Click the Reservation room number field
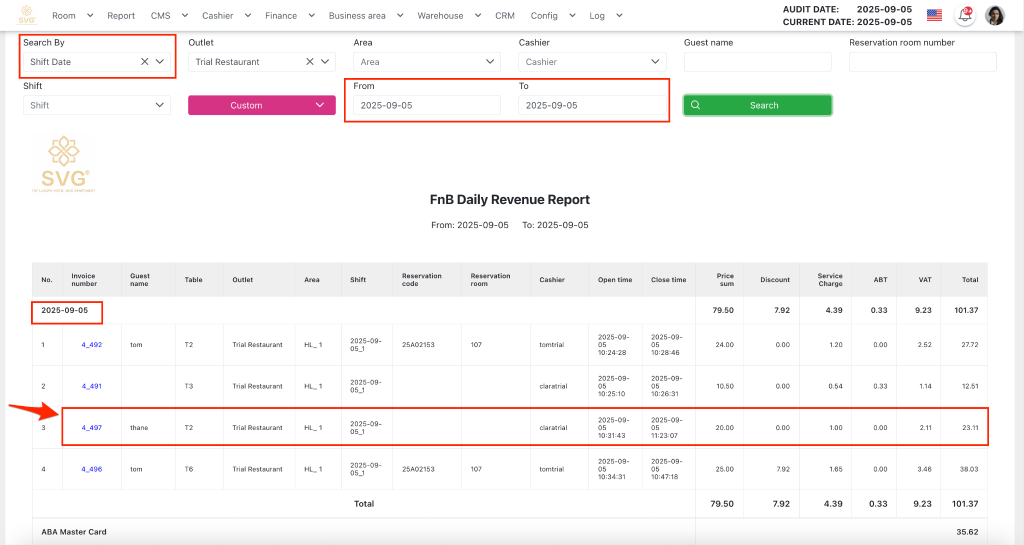Image resolution: width=1024 pixels, height=545 pixels. point(922,62)
